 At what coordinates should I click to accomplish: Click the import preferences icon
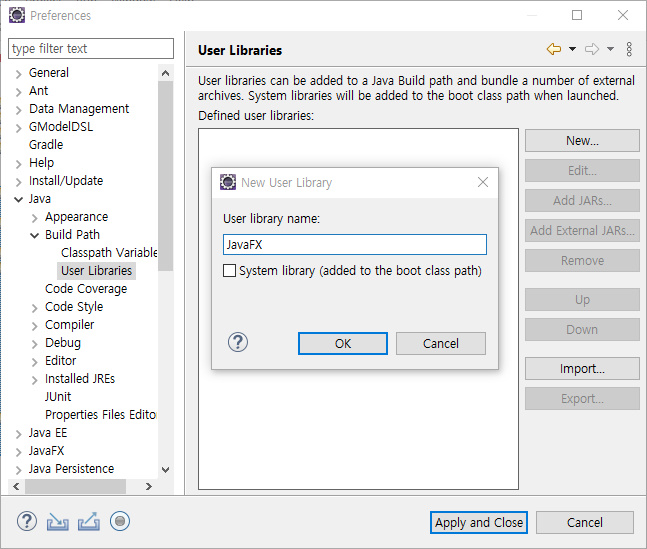tap(57, 521)
